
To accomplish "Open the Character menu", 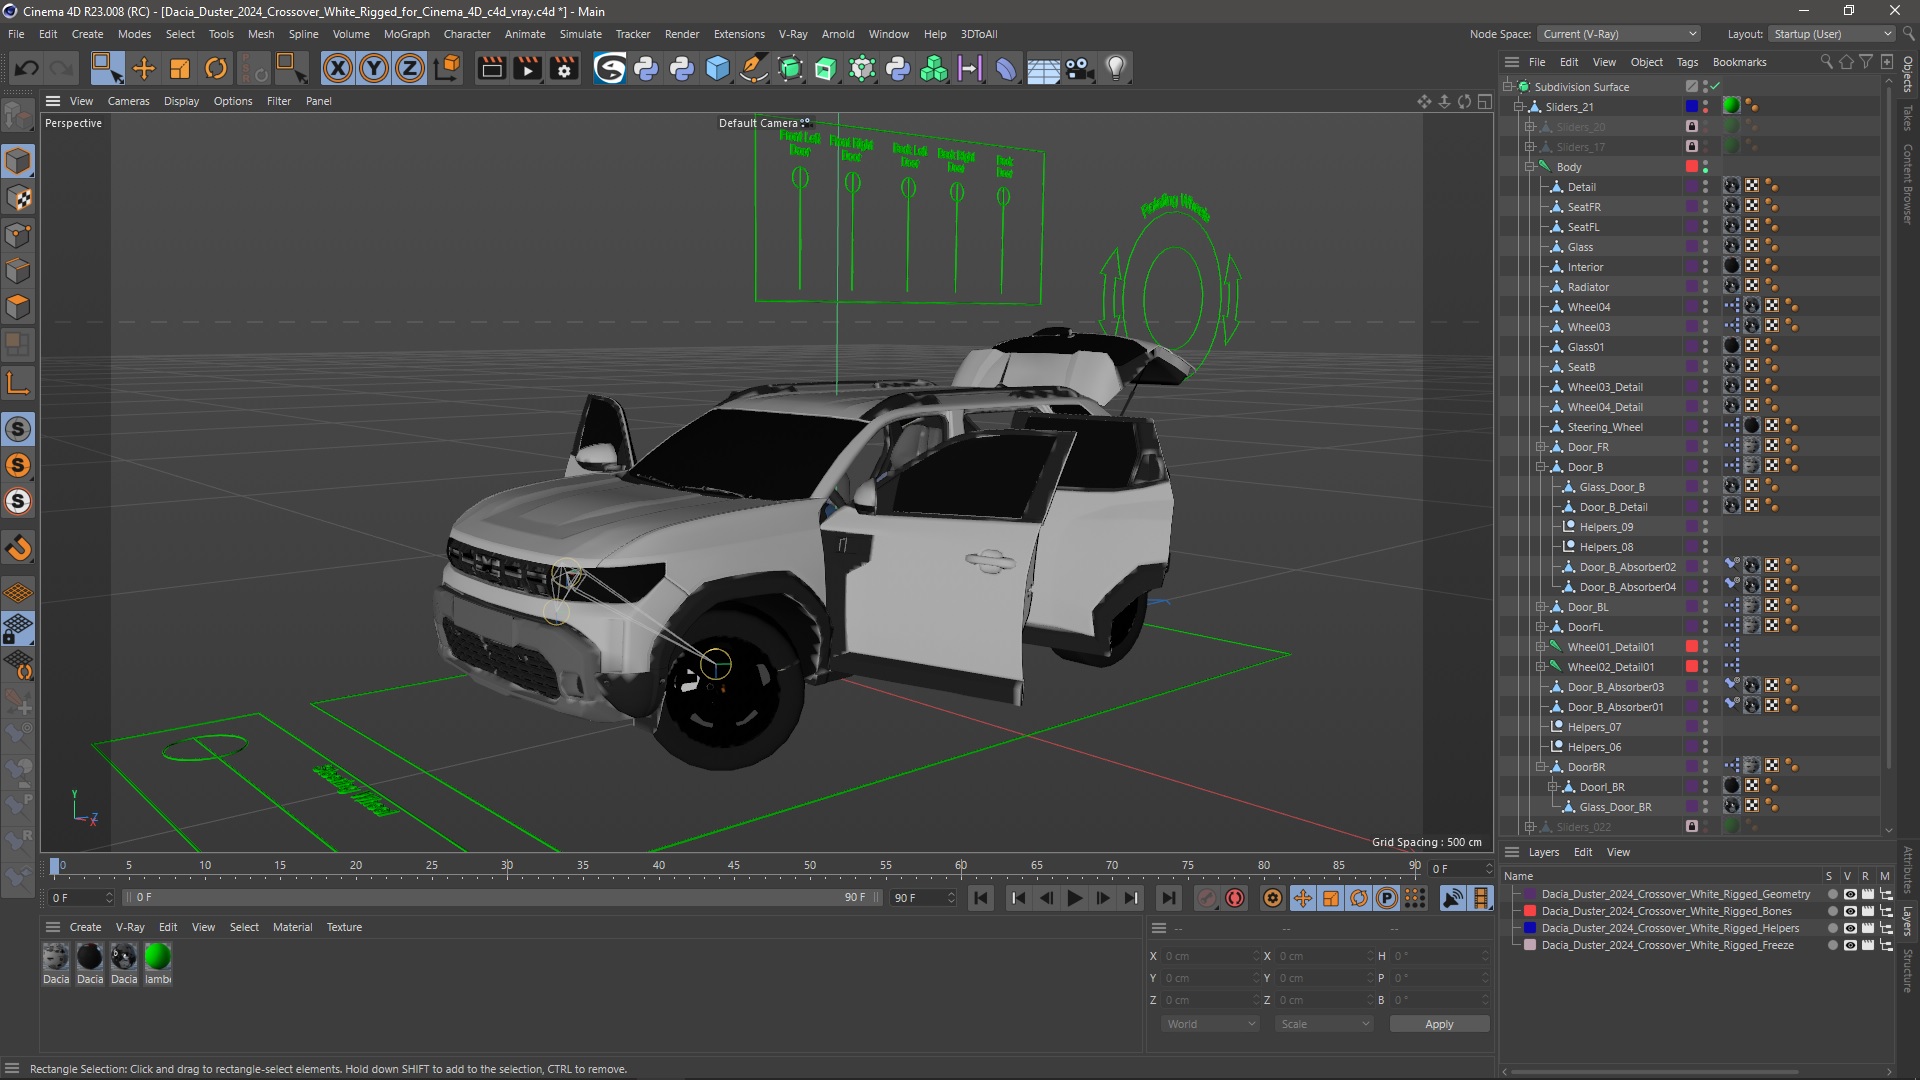I will coord(467,34).
